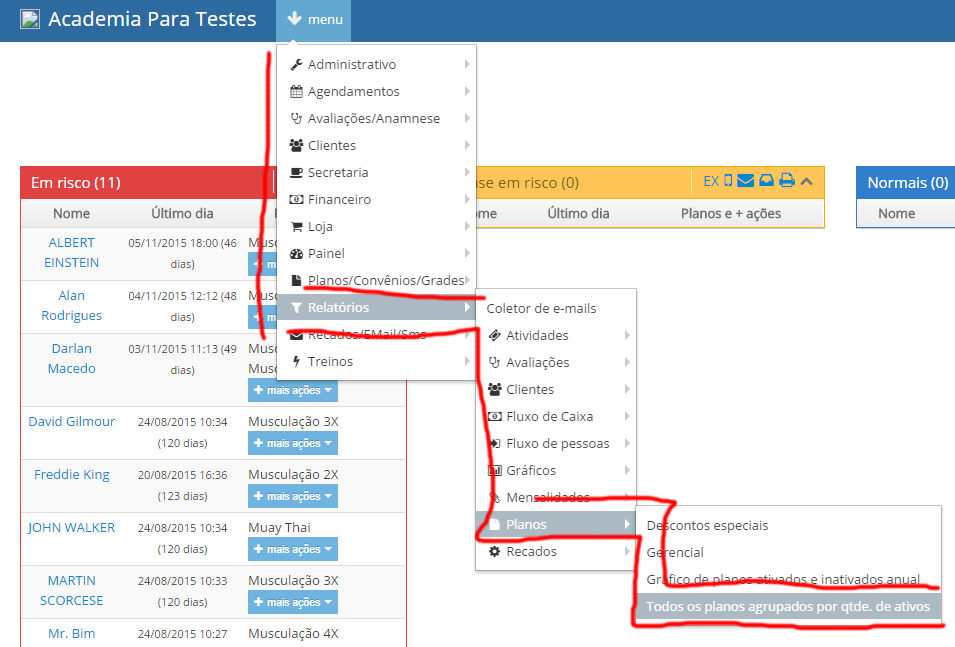Open the Treinos menu item
Image resolution: width=955 pixels, height=647 pixels.
coord(330,362)
